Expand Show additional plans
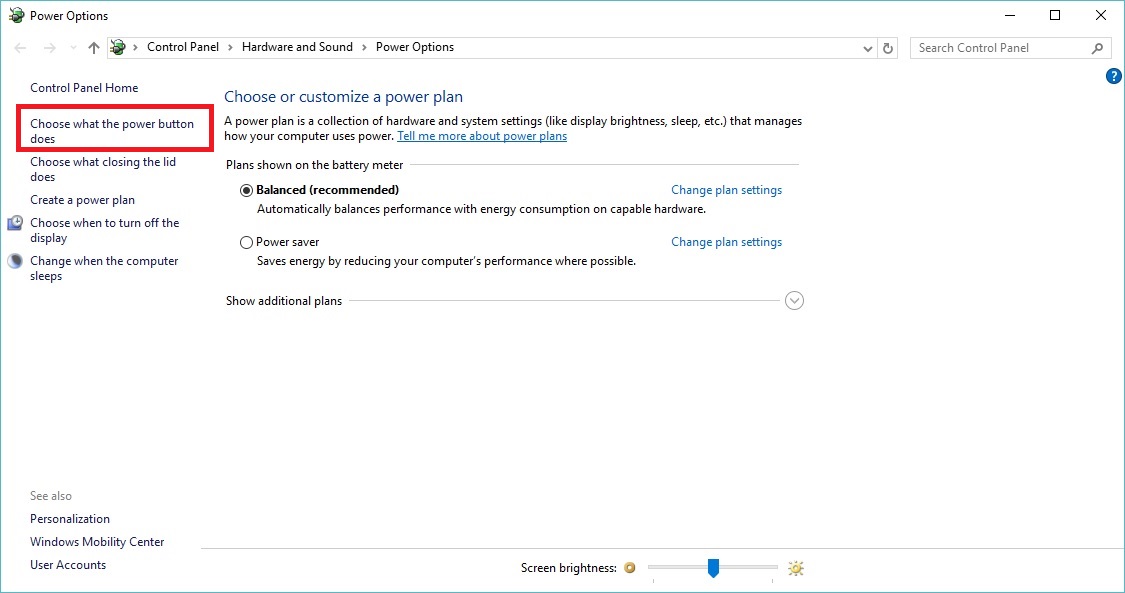 [x=794, y=300]
